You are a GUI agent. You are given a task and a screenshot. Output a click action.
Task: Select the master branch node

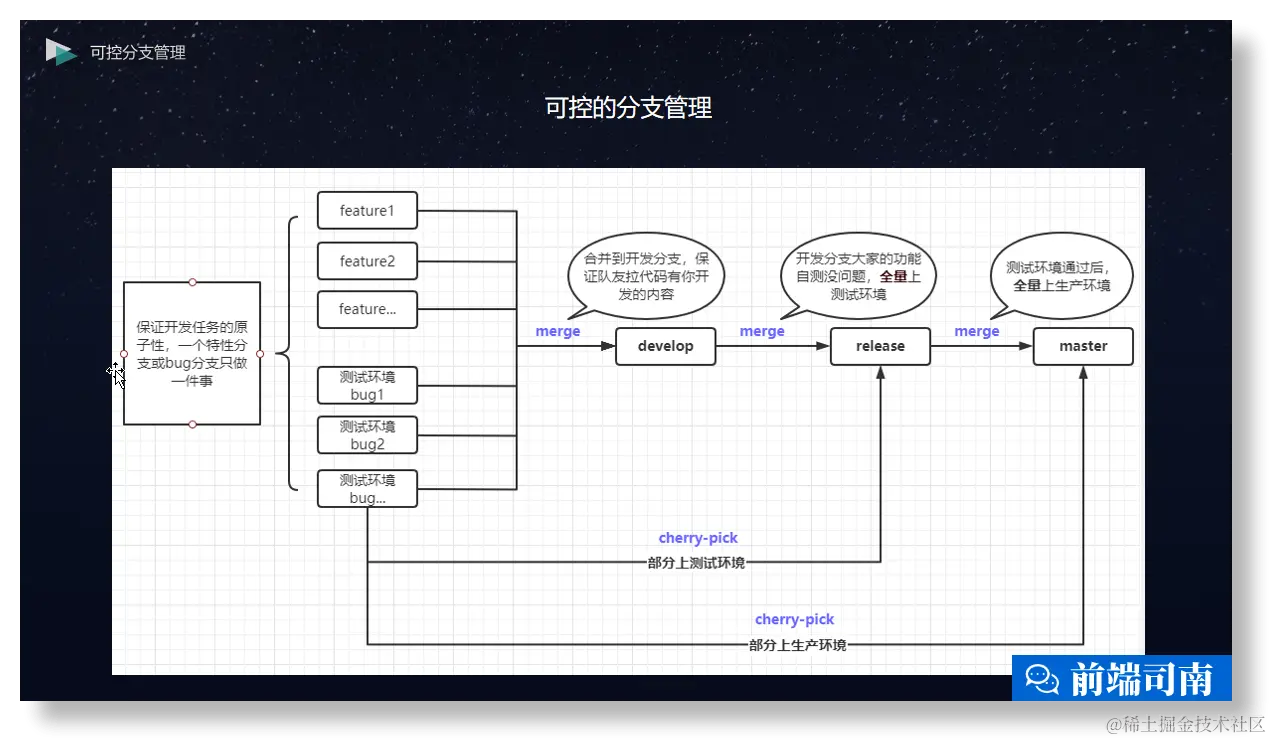[x=1083, y=346]
